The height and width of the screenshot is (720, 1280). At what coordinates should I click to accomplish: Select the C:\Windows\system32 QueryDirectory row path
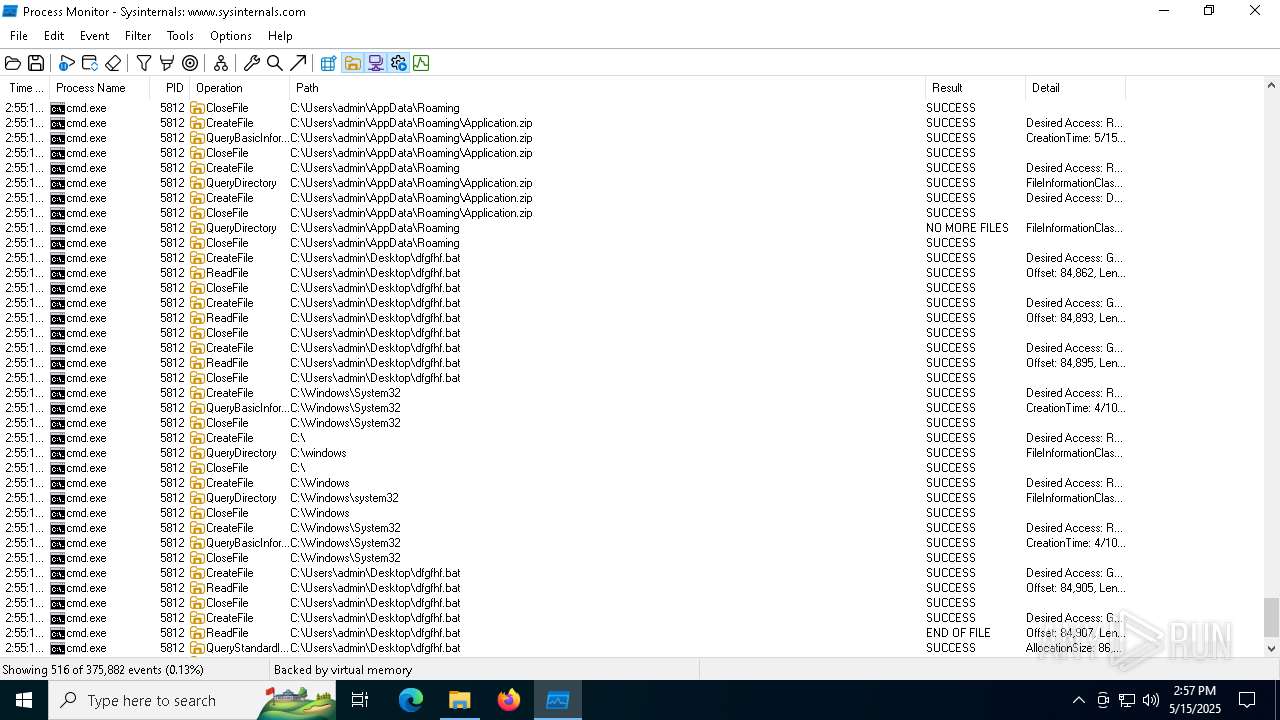[x=345, y=498]
